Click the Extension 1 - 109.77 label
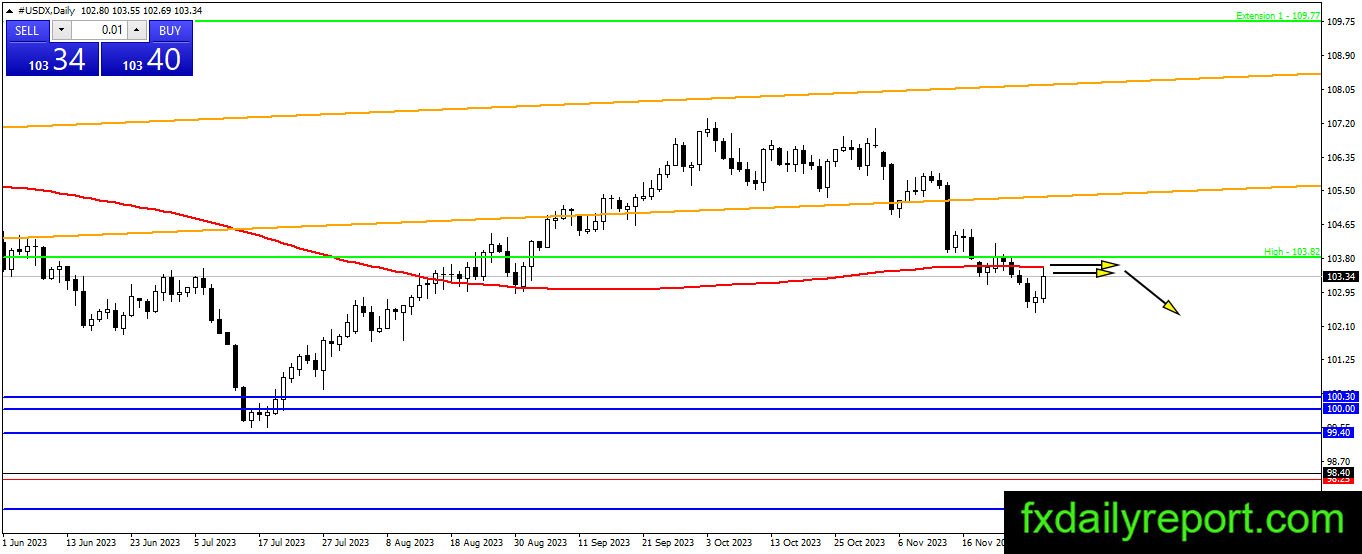 [x=1278, y=16]
